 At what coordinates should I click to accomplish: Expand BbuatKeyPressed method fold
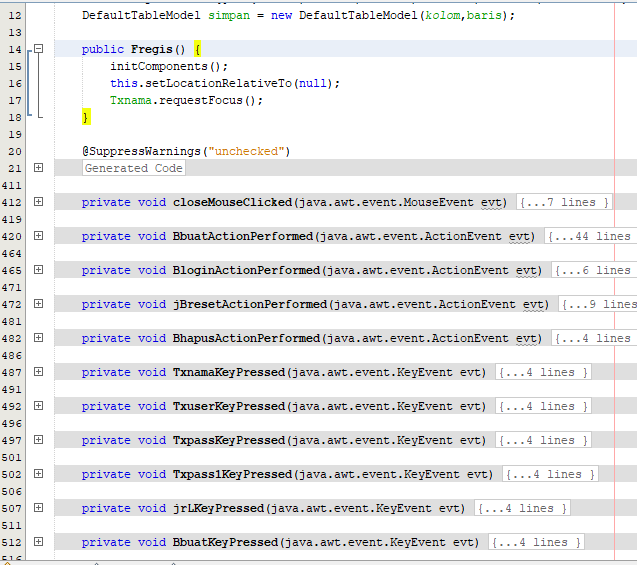(x=39, y=541)
